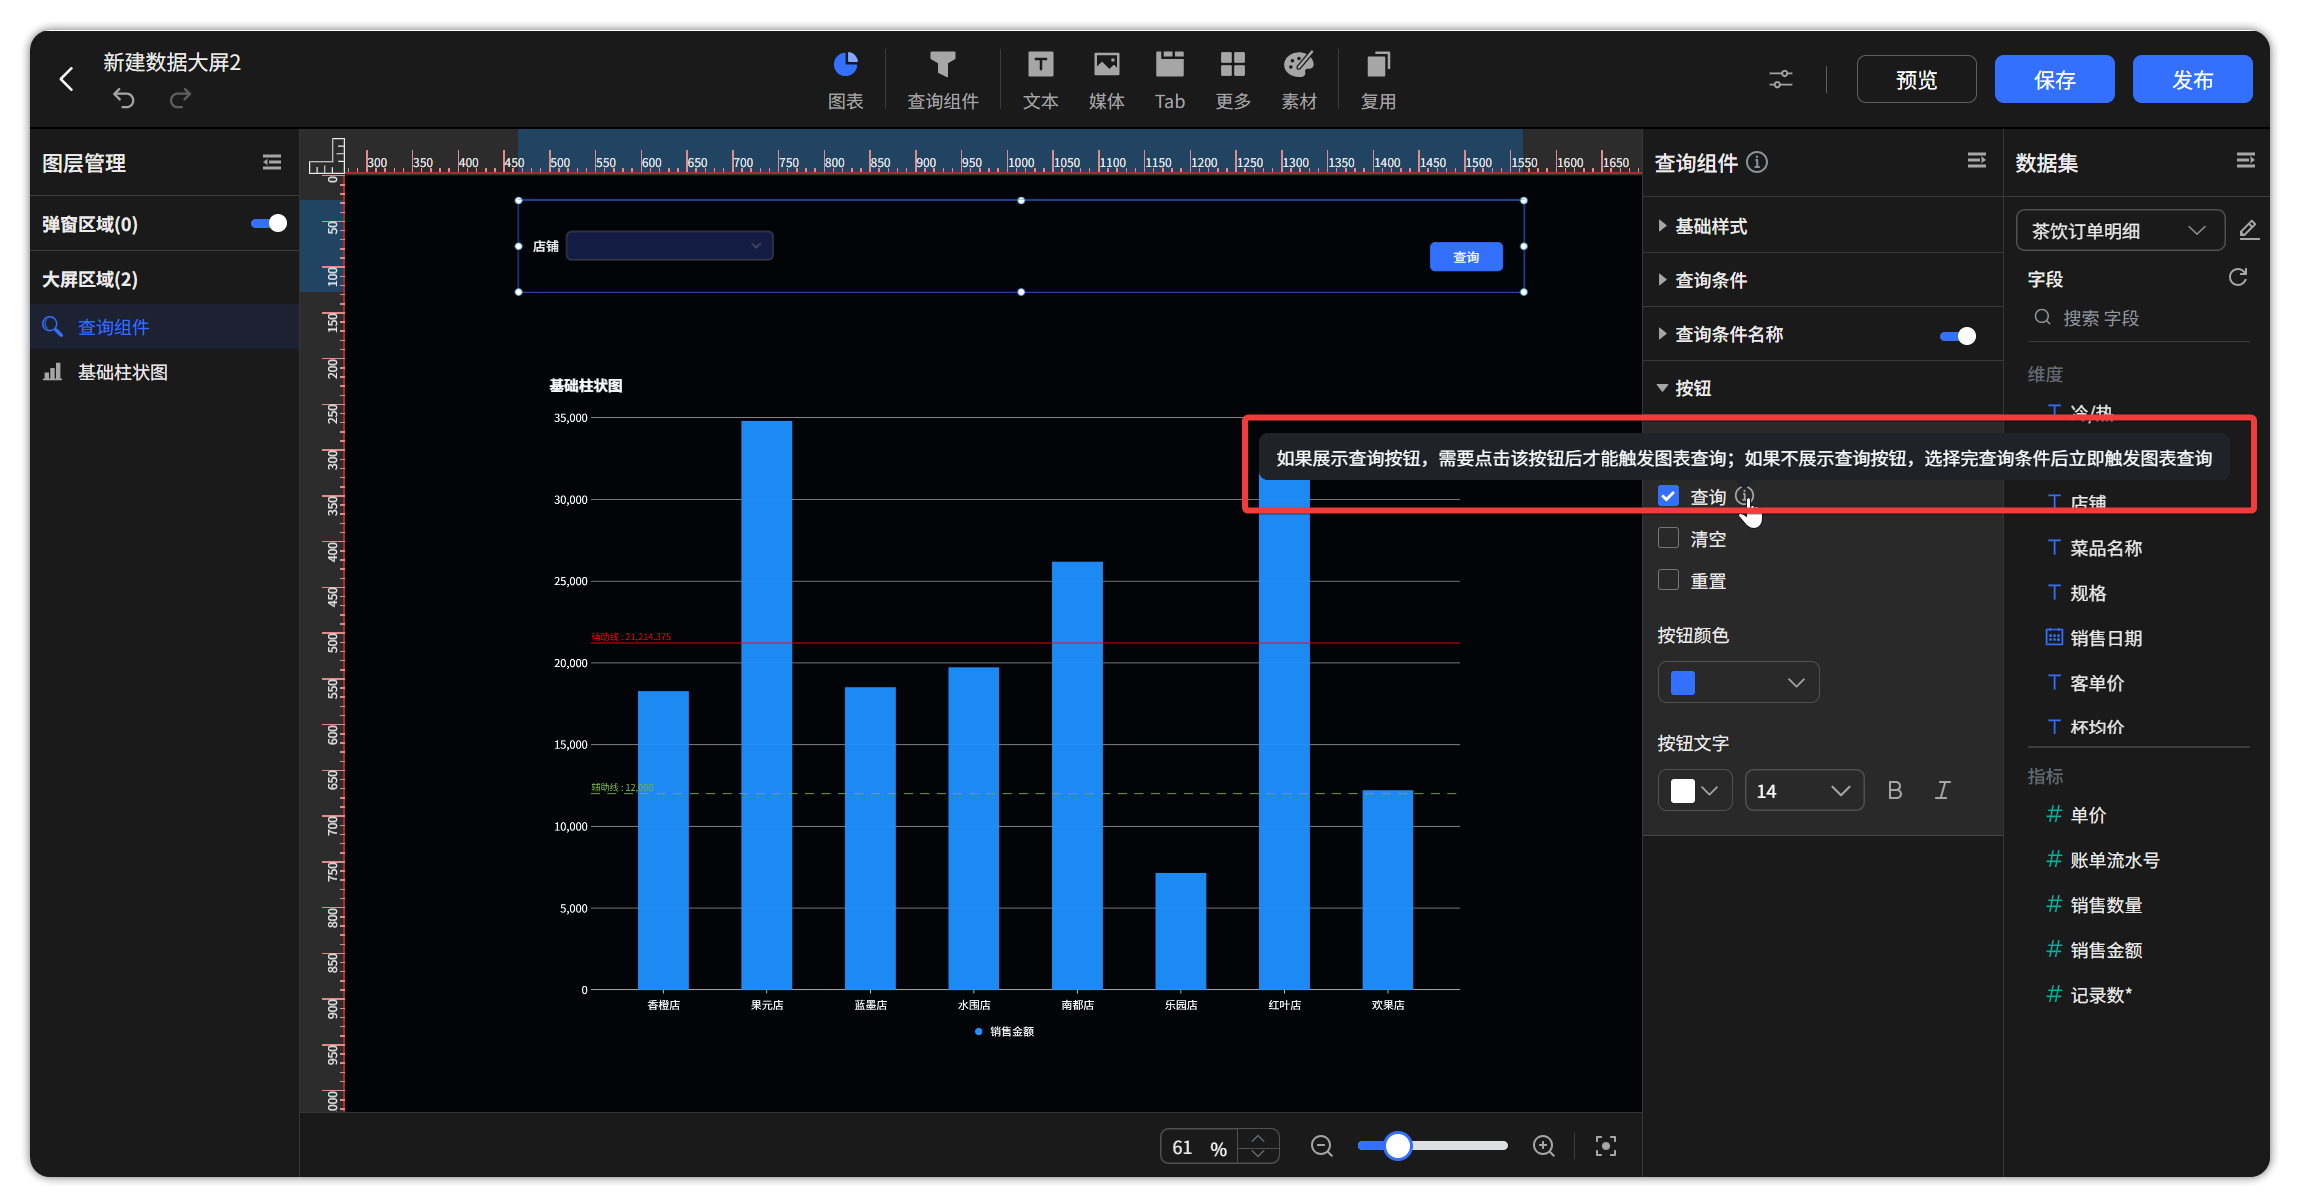Toggle the 查询条件名称 switch
Image resolution: width=2300 pixels, height=1197 pixels.
tap(1958, 335)
